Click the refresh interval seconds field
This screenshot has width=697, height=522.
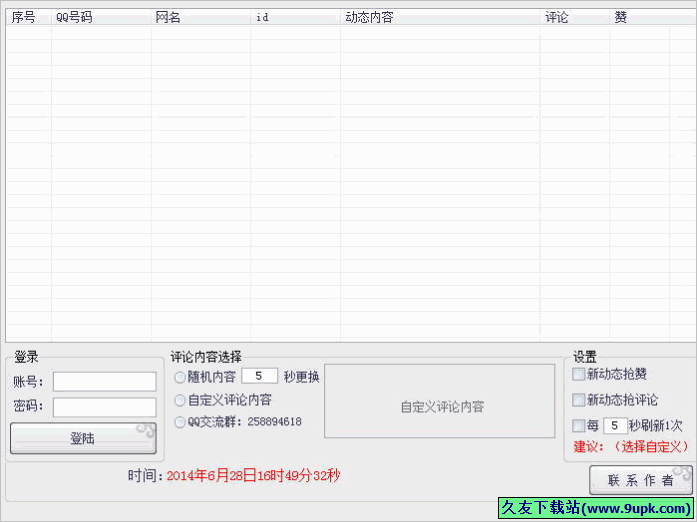click(x=615, y=425)
